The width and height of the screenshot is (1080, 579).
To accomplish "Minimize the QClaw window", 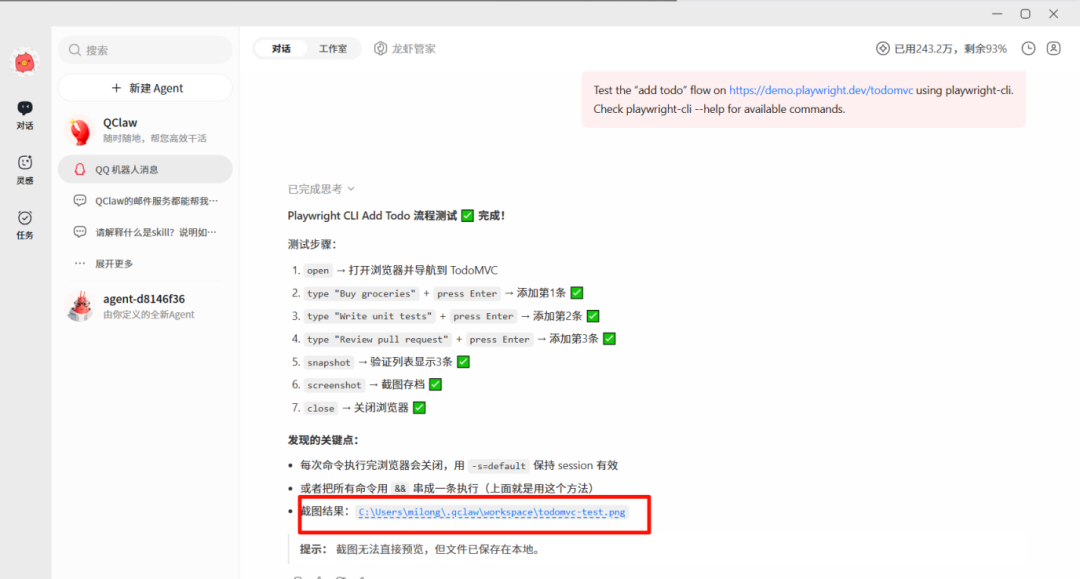I will pyautogui.click(x=997, y=14).
